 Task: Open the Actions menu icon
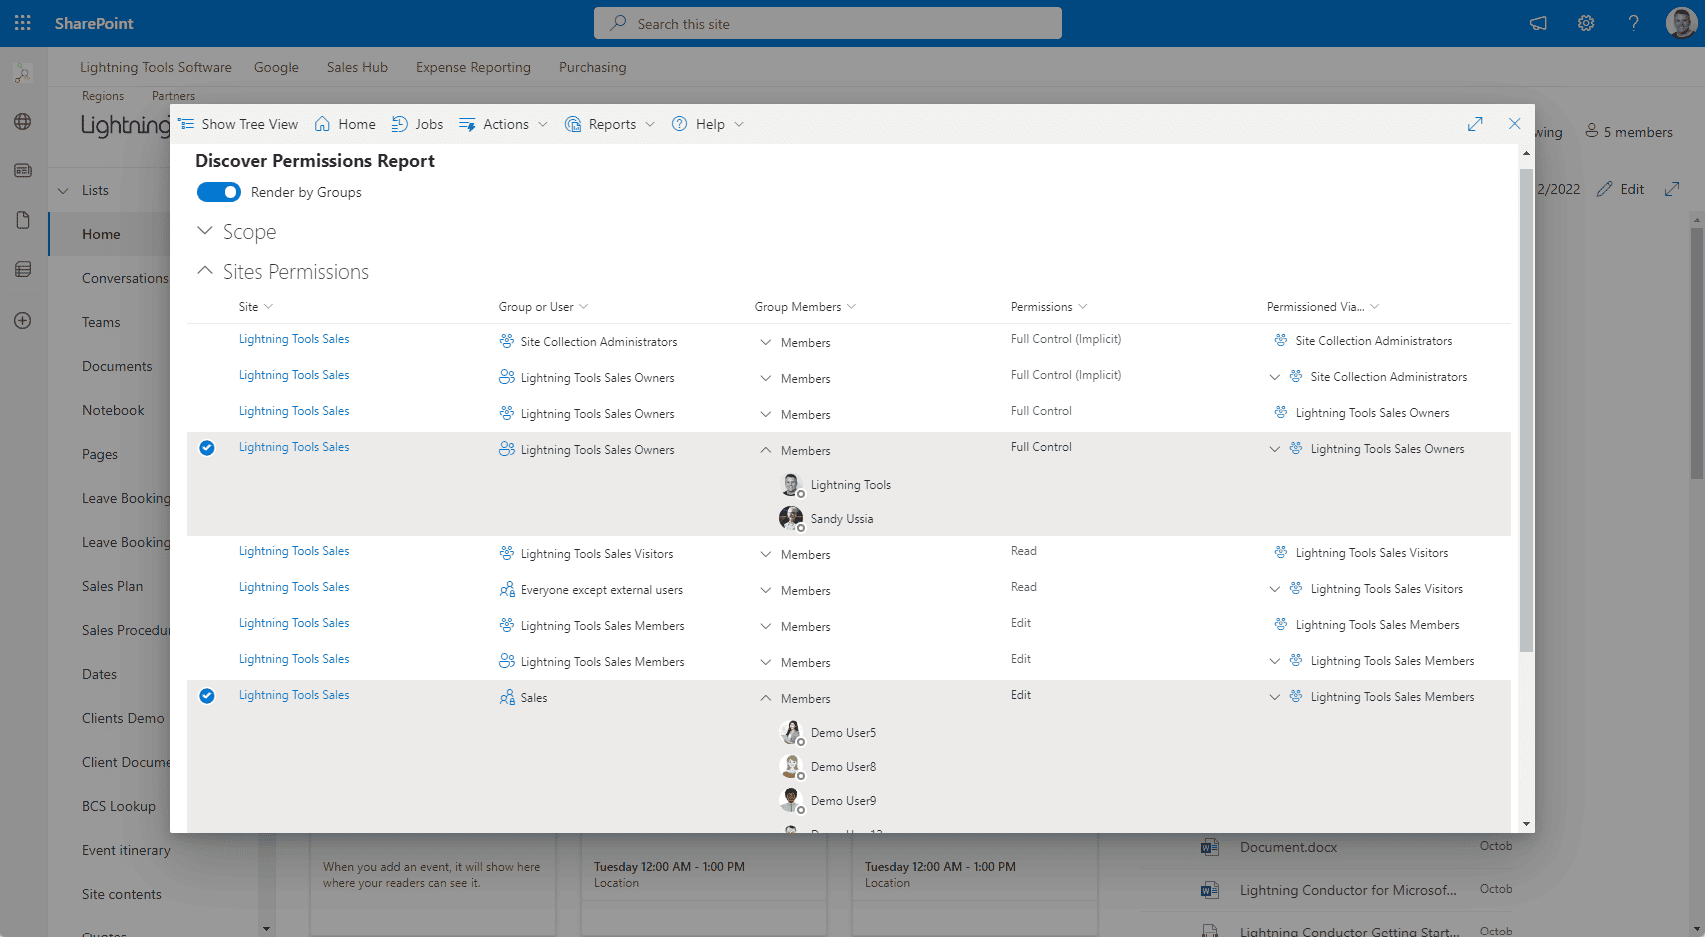[x=467, y=123]
